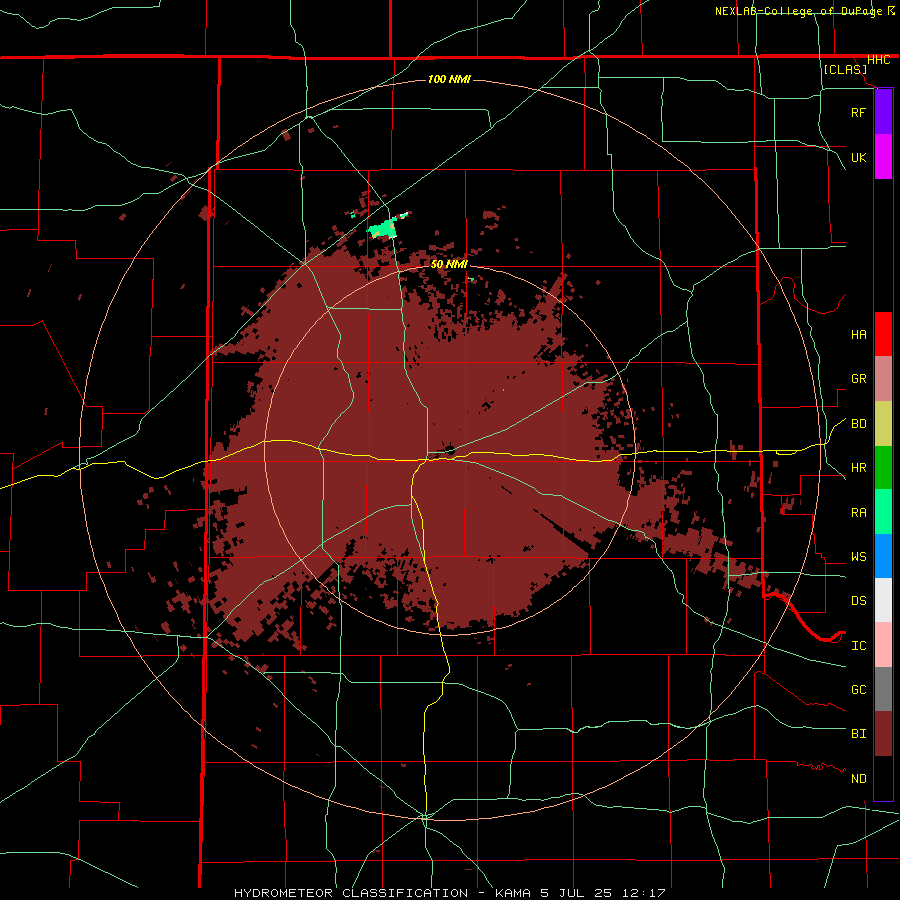Click the RA legend label
The width and height of the screenshot is (900, 900).
click(x=858, y=513)
